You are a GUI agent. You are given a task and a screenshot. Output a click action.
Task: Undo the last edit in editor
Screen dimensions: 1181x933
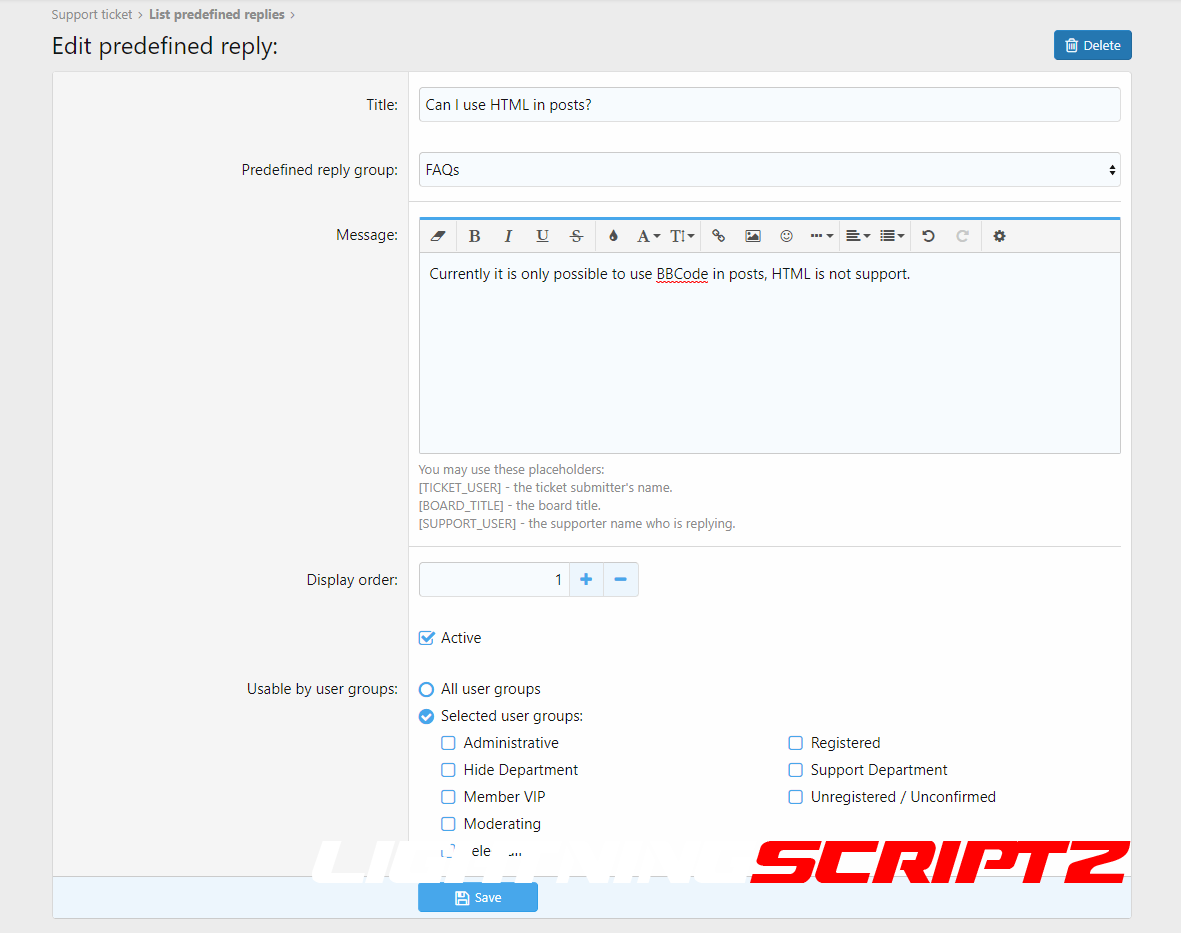pyautogui.click(x=928, y=236)
